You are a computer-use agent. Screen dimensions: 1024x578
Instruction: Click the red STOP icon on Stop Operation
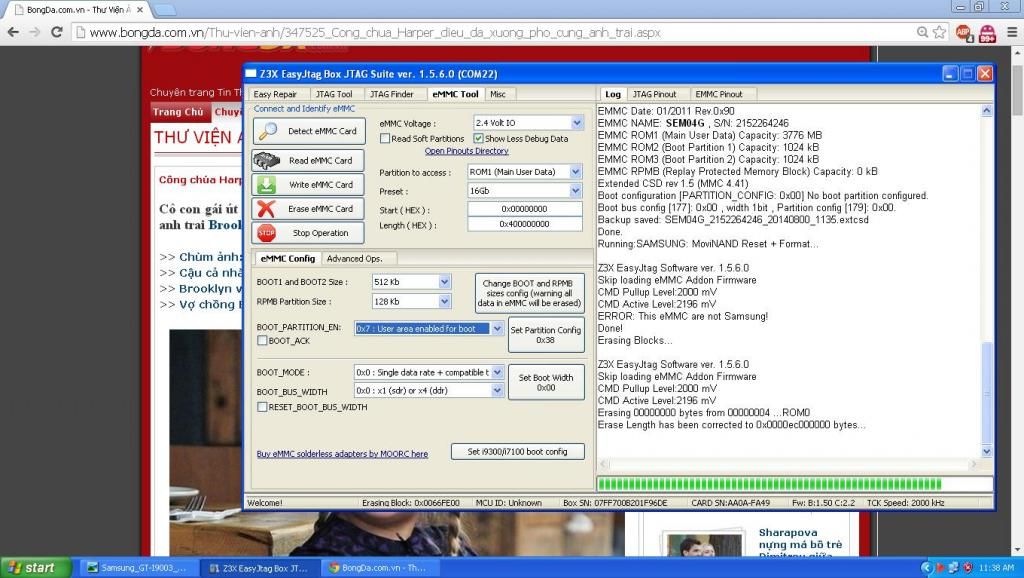coord(266,233)
